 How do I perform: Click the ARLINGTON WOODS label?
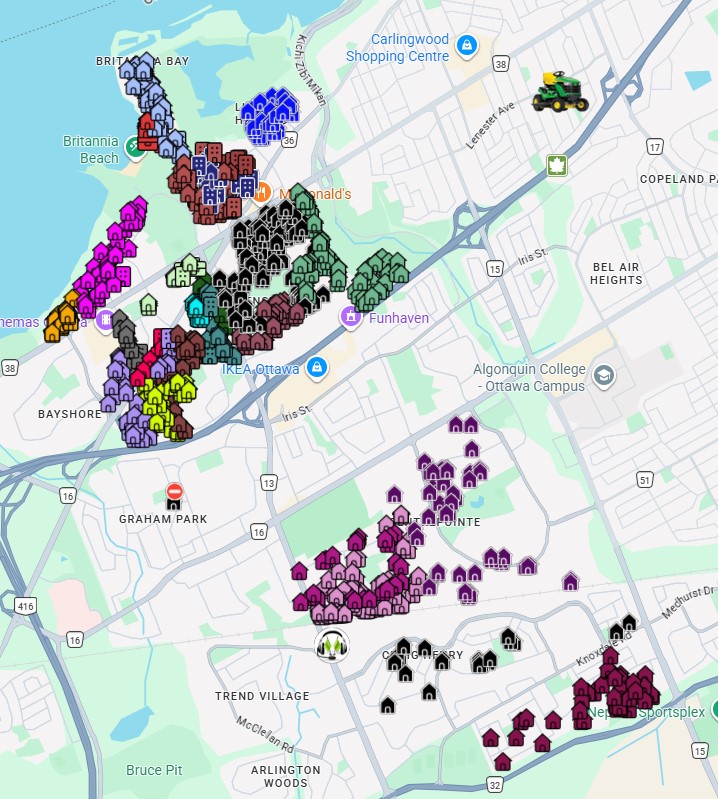pyautogui.click(x=285, y=777)
